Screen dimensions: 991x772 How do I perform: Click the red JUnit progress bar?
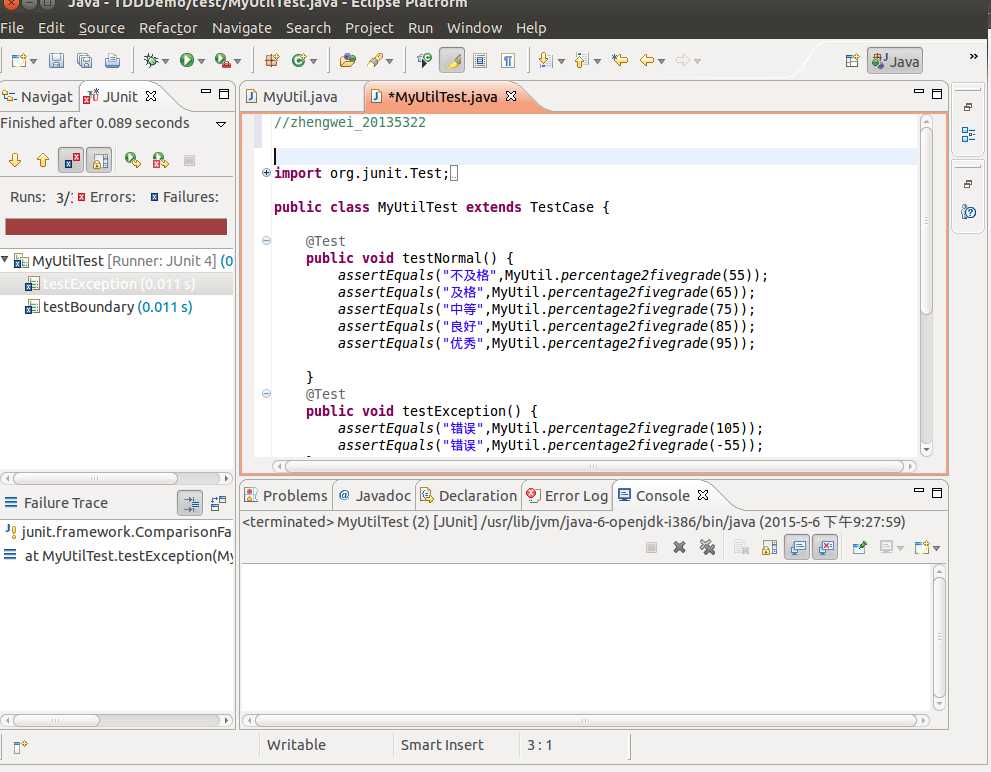point(116,227)
